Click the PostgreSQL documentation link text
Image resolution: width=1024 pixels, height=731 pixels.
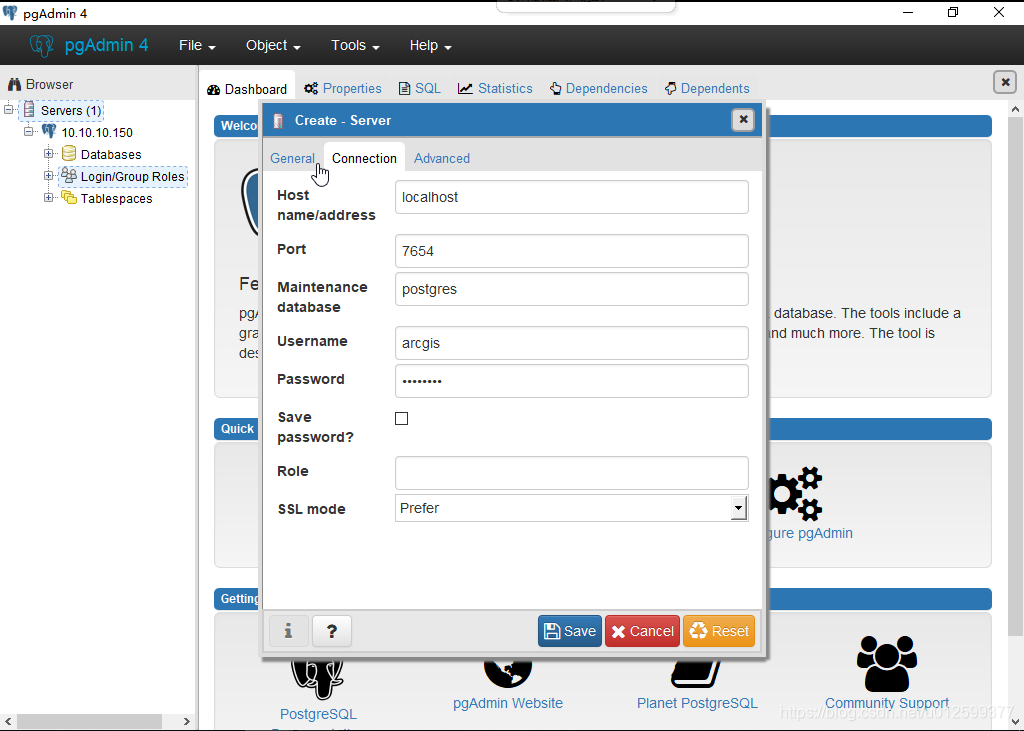tap(318, 714)
